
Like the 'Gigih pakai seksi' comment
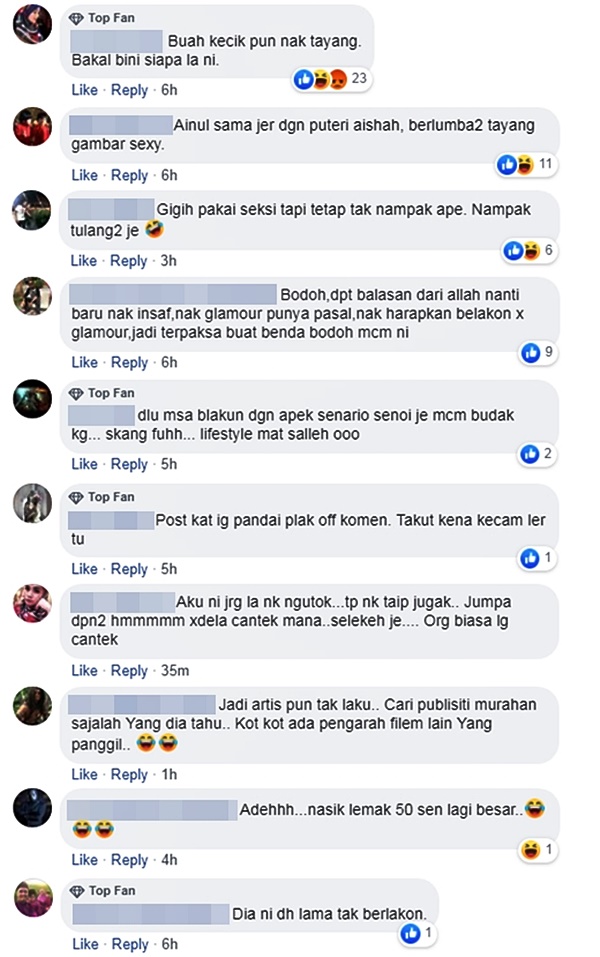pyautogui.click(x=84, y=261)
